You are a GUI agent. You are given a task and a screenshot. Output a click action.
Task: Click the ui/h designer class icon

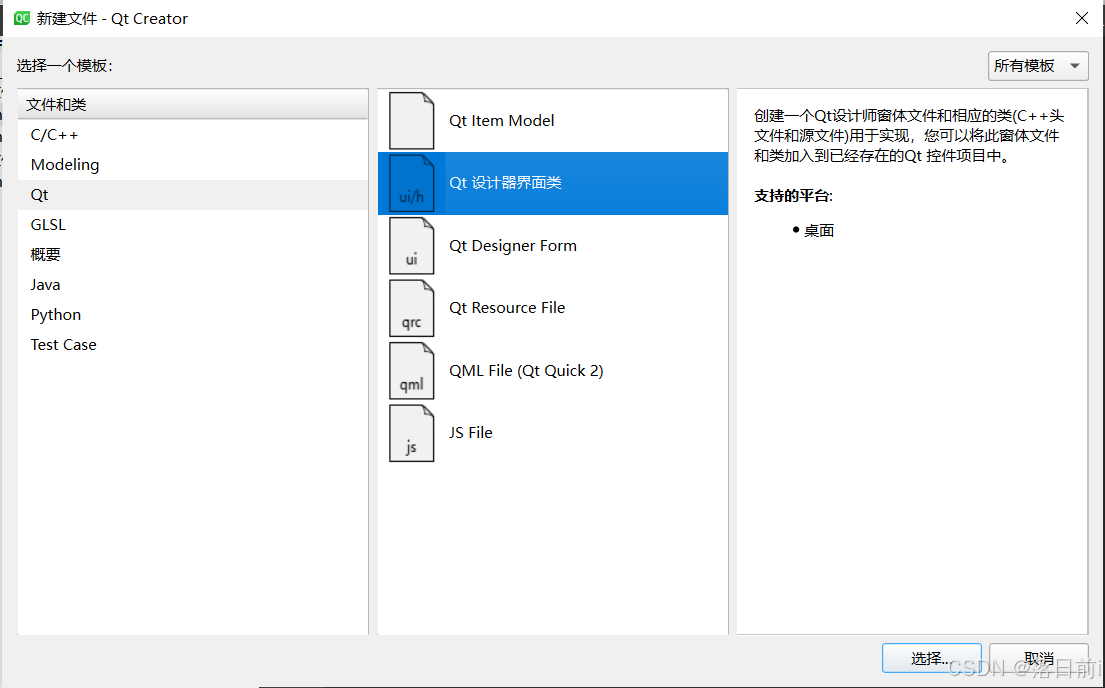[412, 183]
